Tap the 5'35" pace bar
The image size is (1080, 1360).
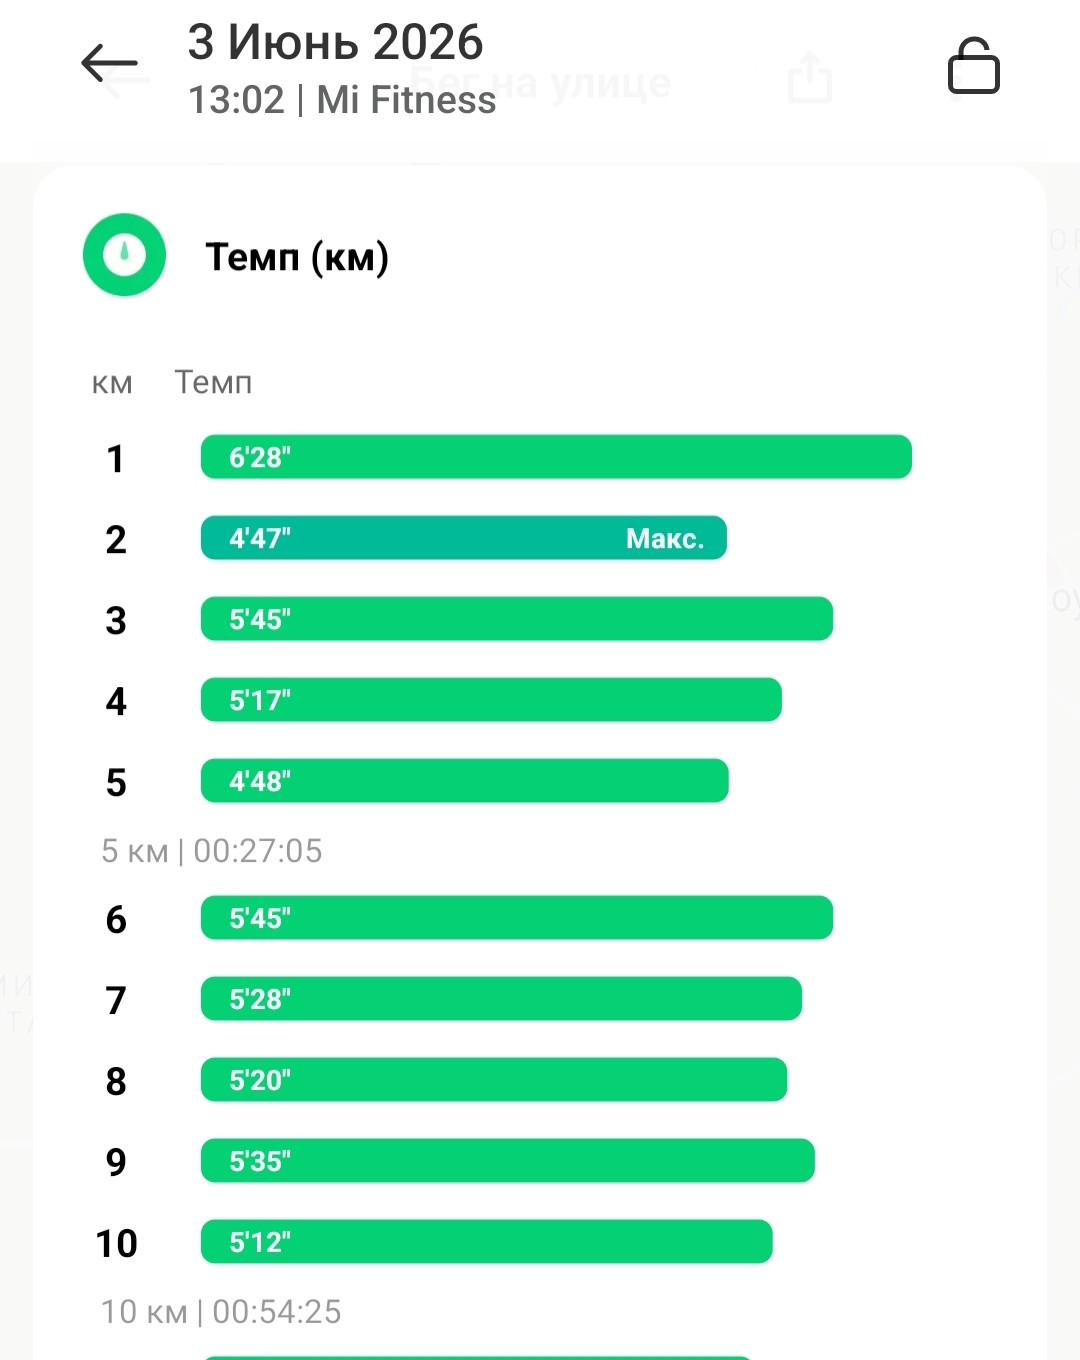pyautogui.click(x=508, y=1161)
